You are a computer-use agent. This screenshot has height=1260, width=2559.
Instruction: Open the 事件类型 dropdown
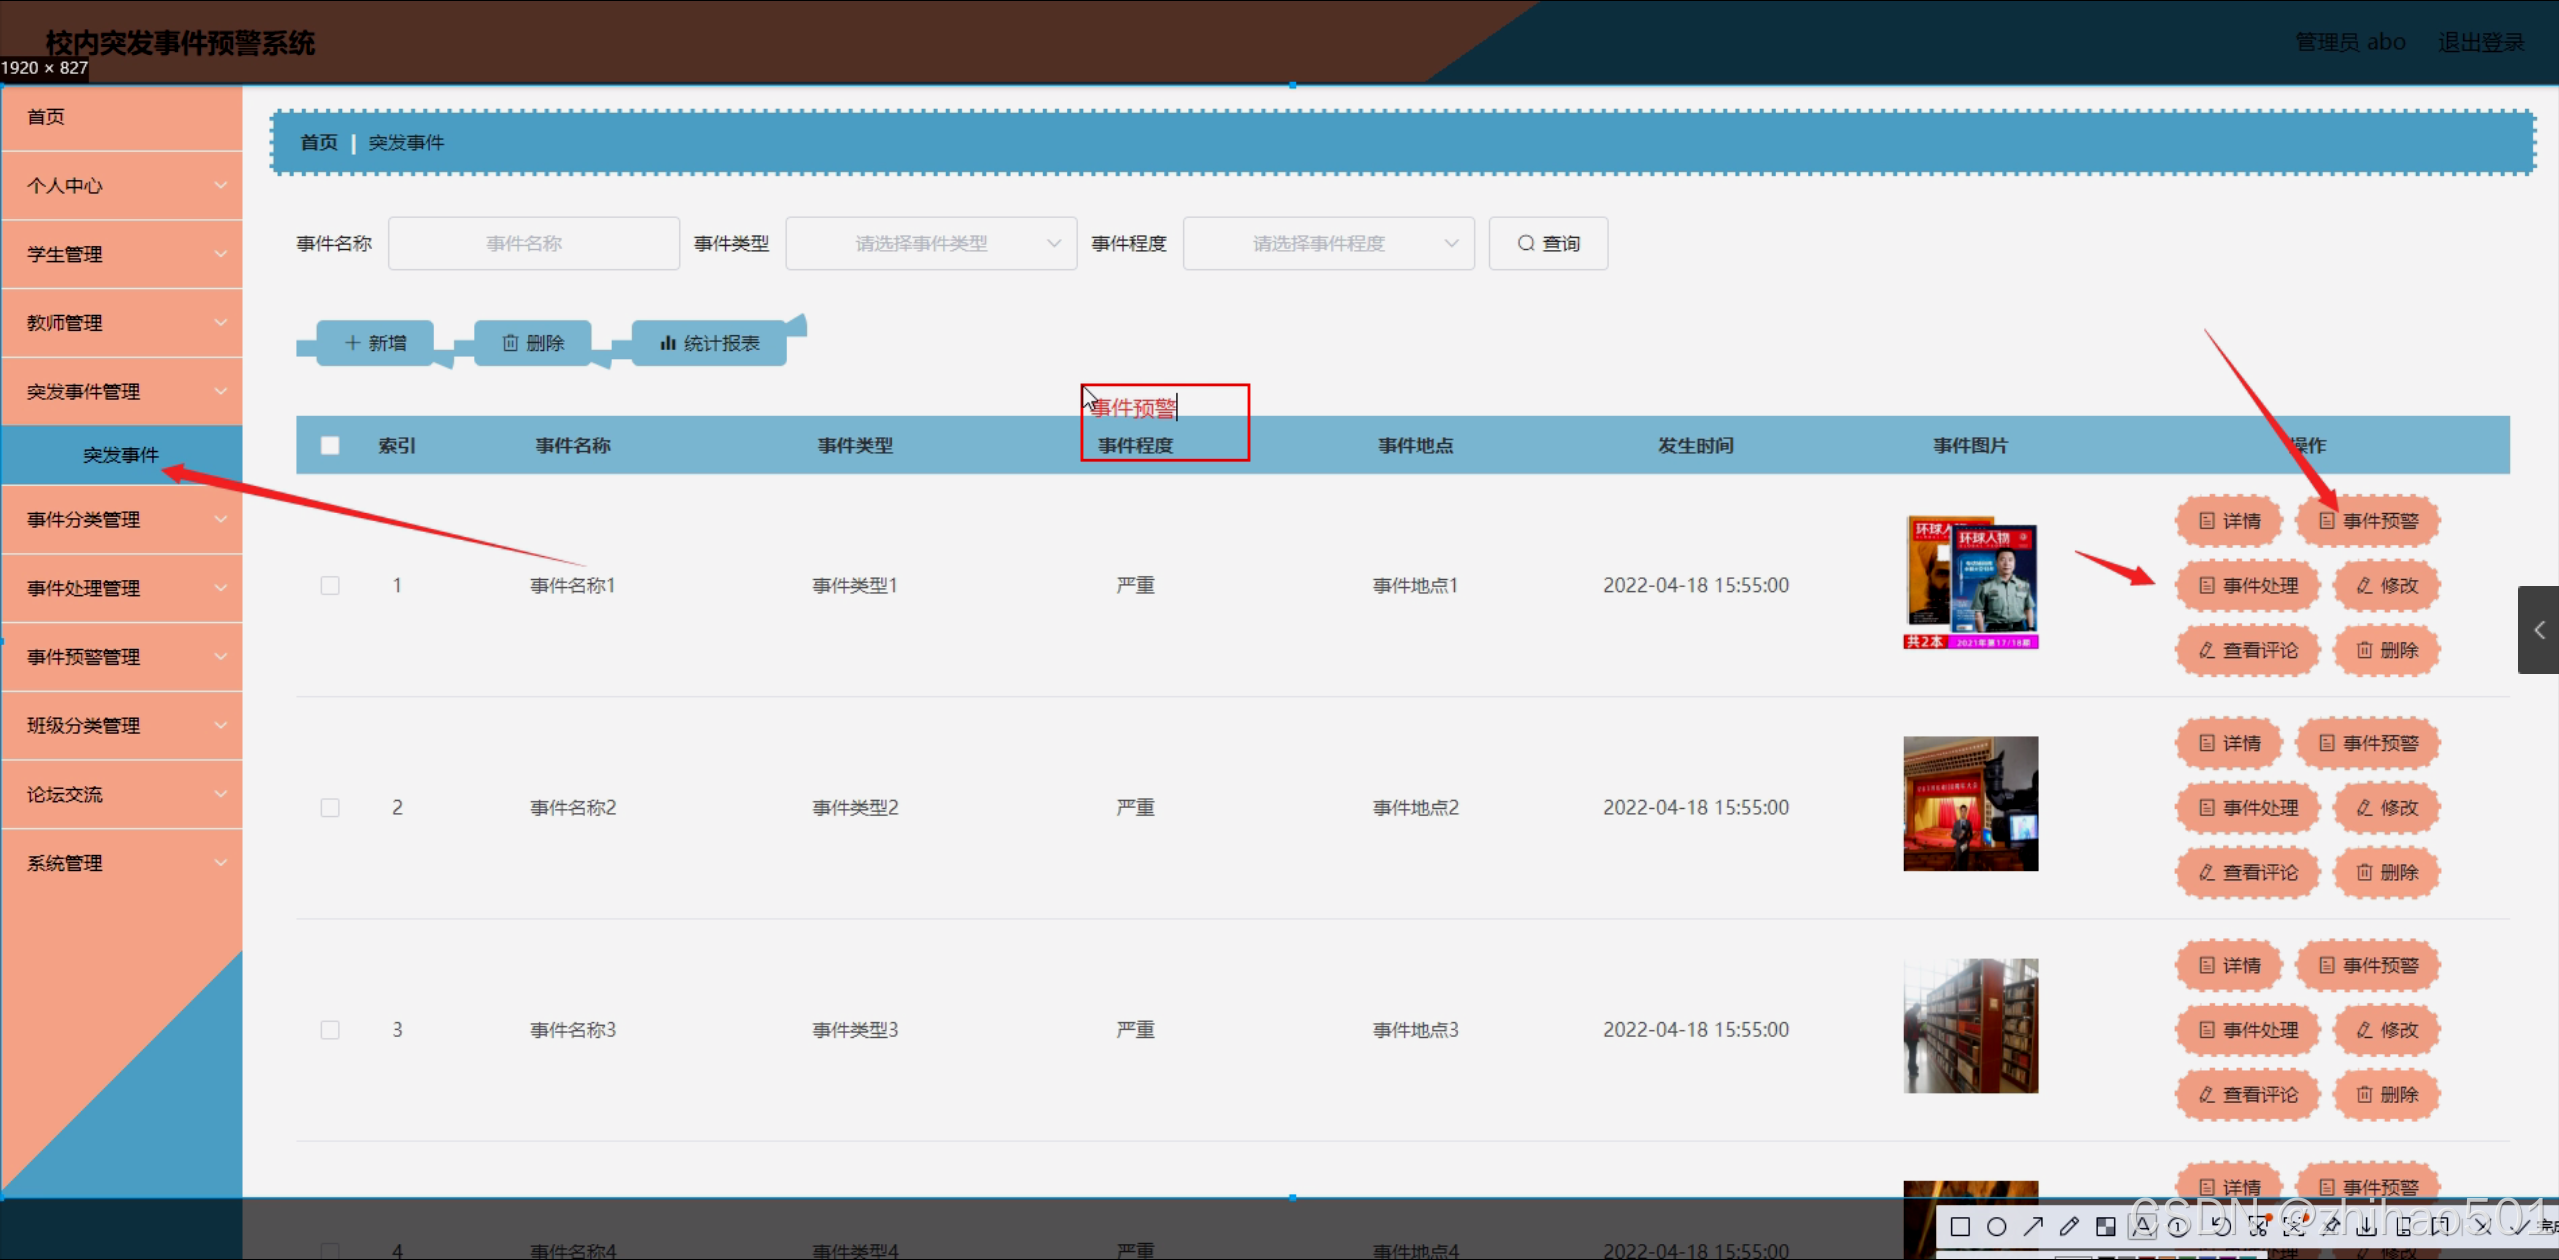(930, 244)
